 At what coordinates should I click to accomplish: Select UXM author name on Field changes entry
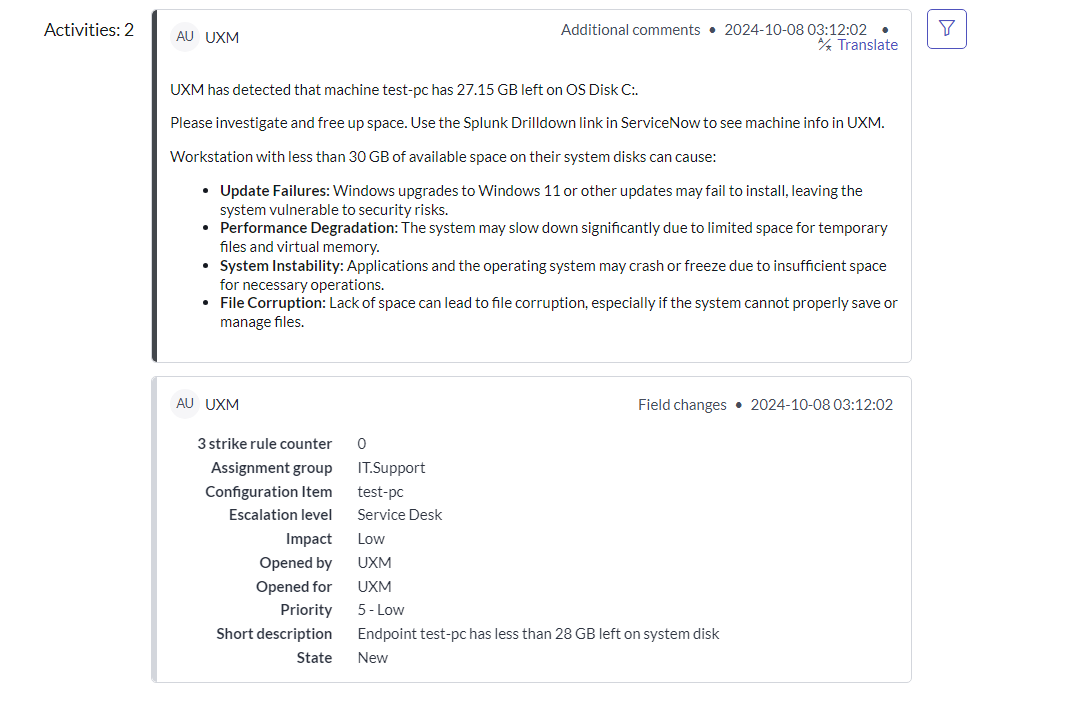(x=222, y=405)
